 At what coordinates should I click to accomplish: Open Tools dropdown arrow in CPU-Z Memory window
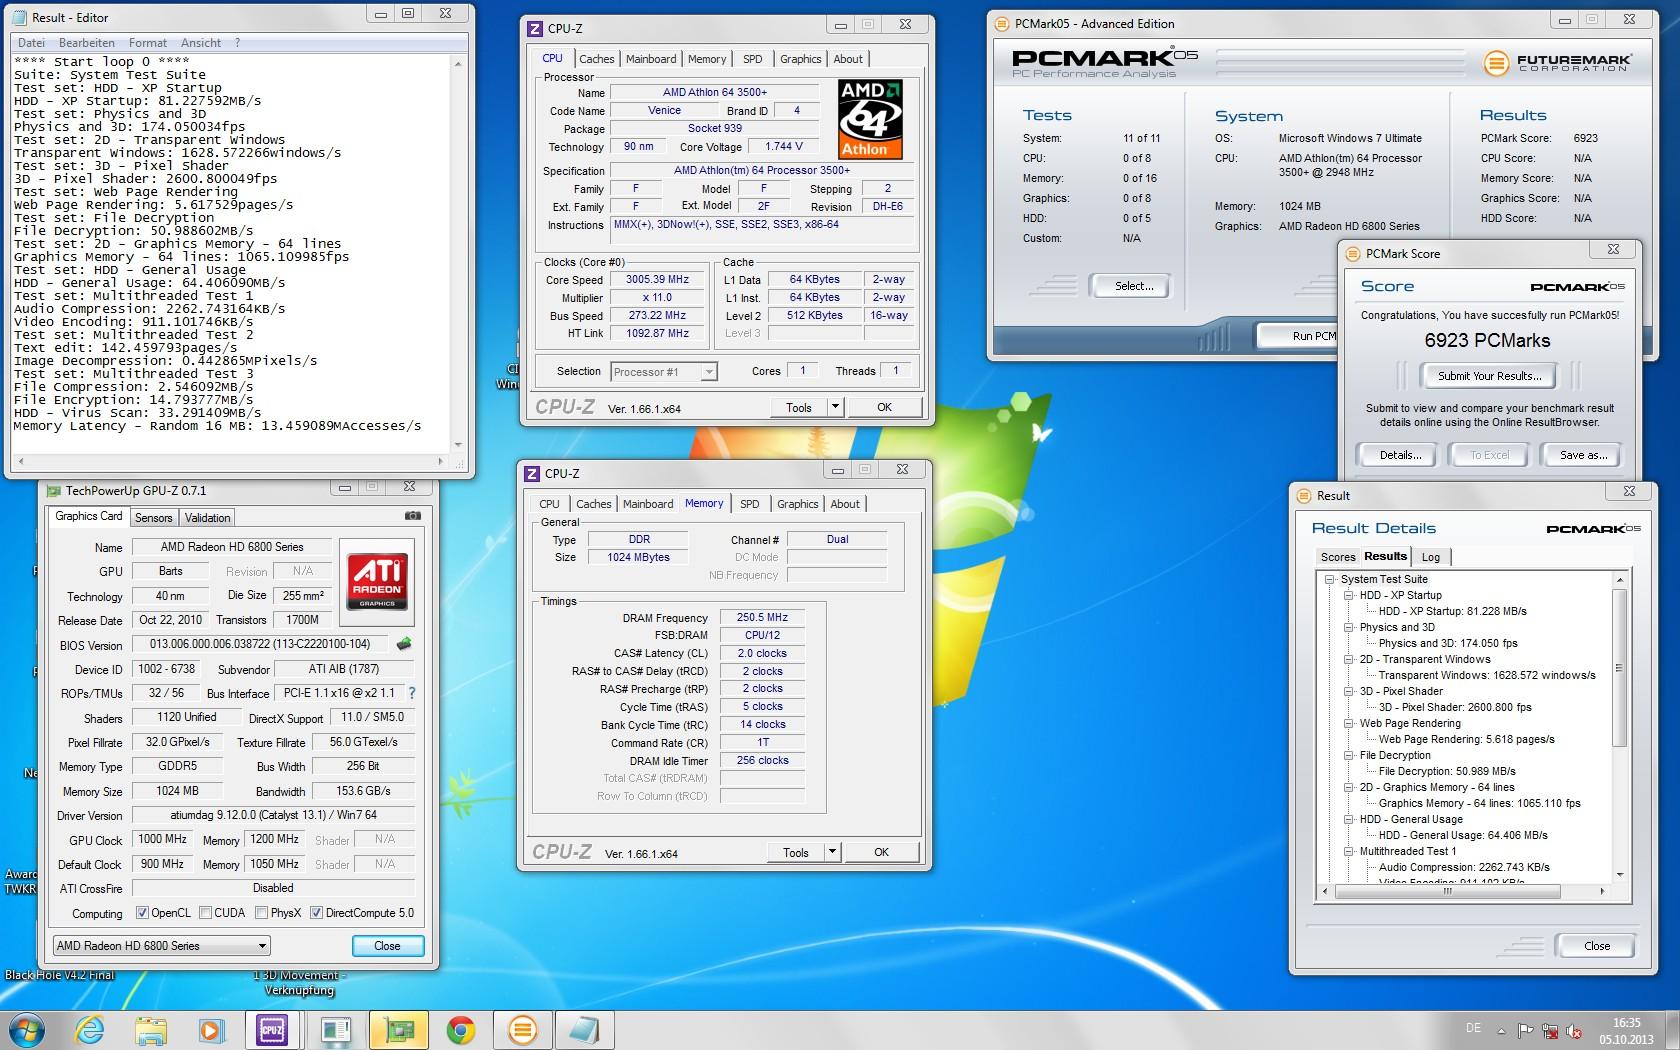coord(833,852)
